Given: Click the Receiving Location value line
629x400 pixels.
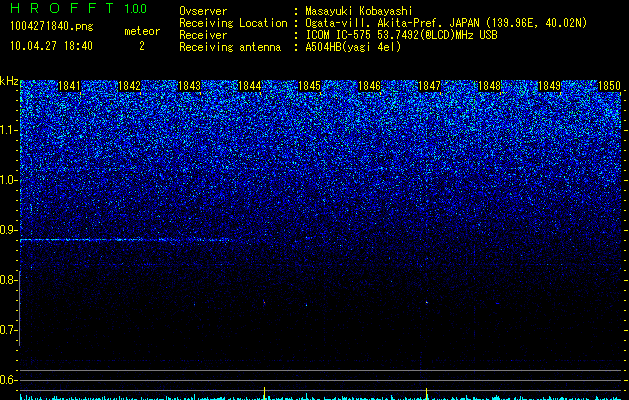Looking at the screenshot, I should pyautogui.click(x=446, y=23).
